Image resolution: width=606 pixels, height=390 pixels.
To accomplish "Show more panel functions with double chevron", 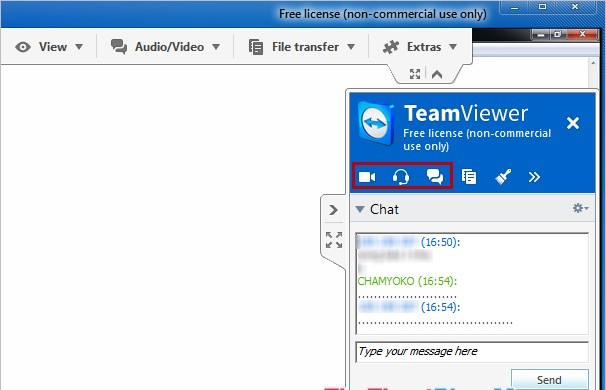I will point(534,177).
